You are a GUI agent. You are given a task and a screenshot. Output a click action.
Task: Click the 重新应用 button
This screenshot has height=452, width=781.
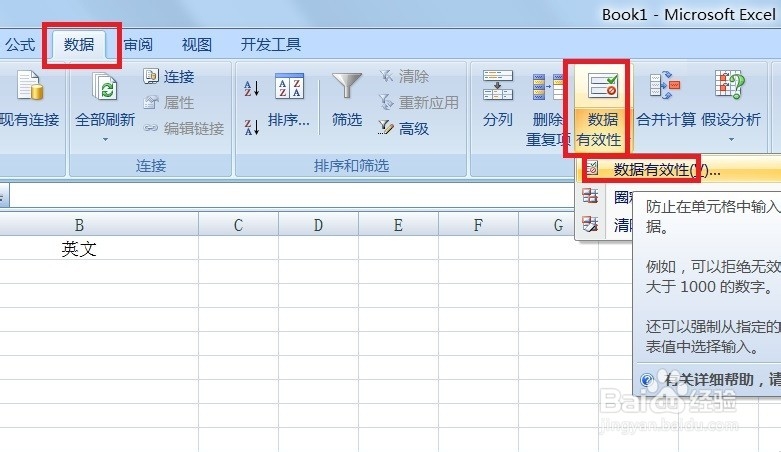[418, 103]
